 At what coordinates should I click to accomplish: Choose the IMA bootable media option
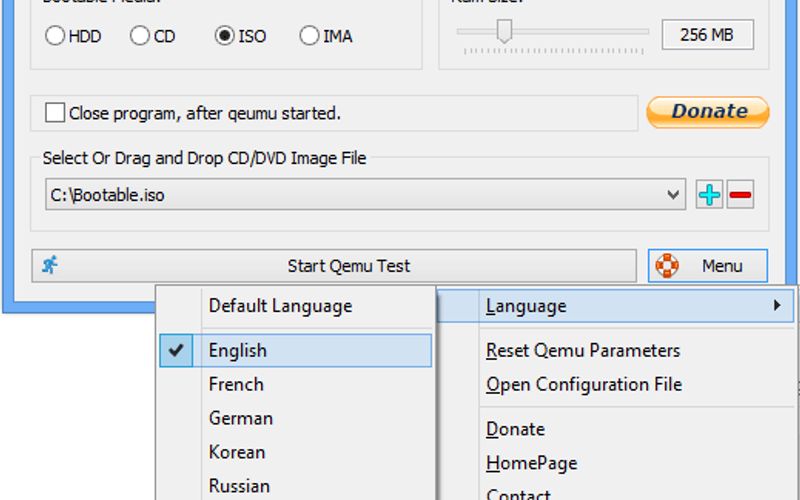pyautogui.click(x=310, y=36)
